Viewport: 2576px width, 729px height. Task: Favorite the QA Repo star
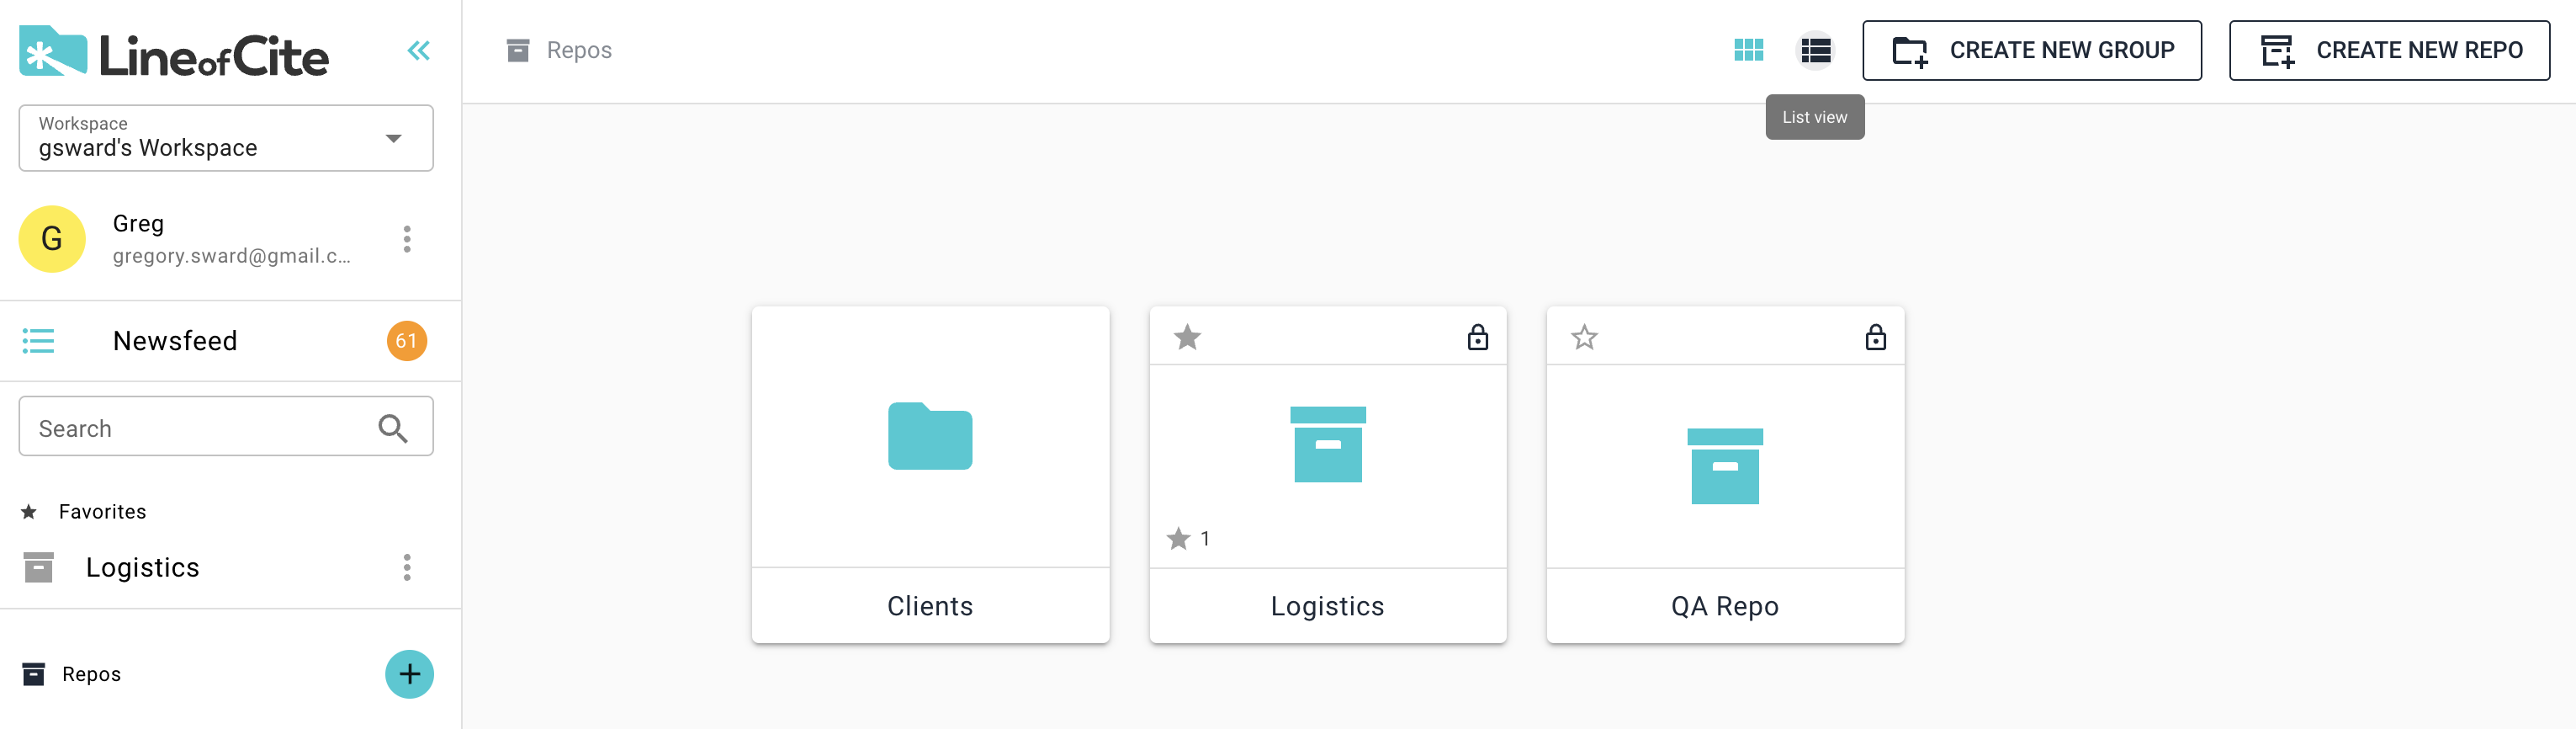coord(1584,338)
